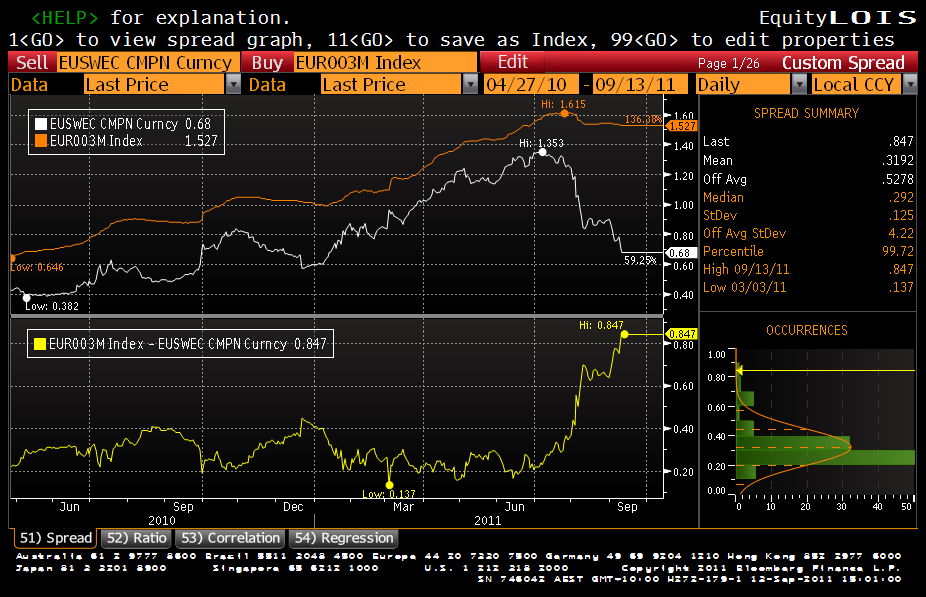926x597 pixels.
Task: Click the High 09/13/11 row label
Action: [x=746, y=269]
